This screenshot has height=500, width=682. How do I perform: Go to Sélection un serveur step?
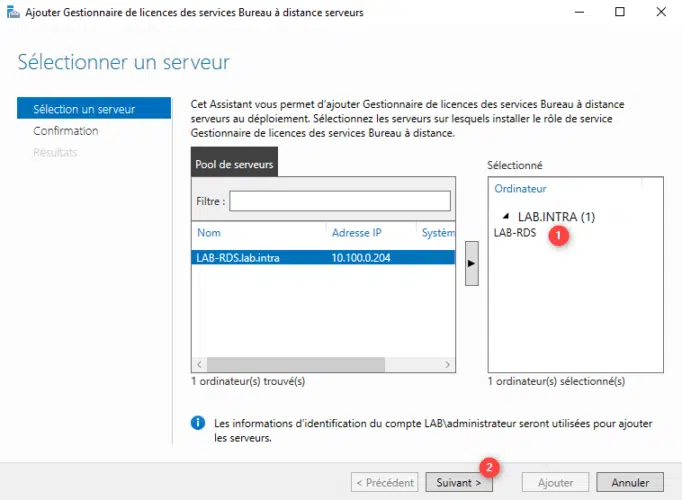coord(94,109)
